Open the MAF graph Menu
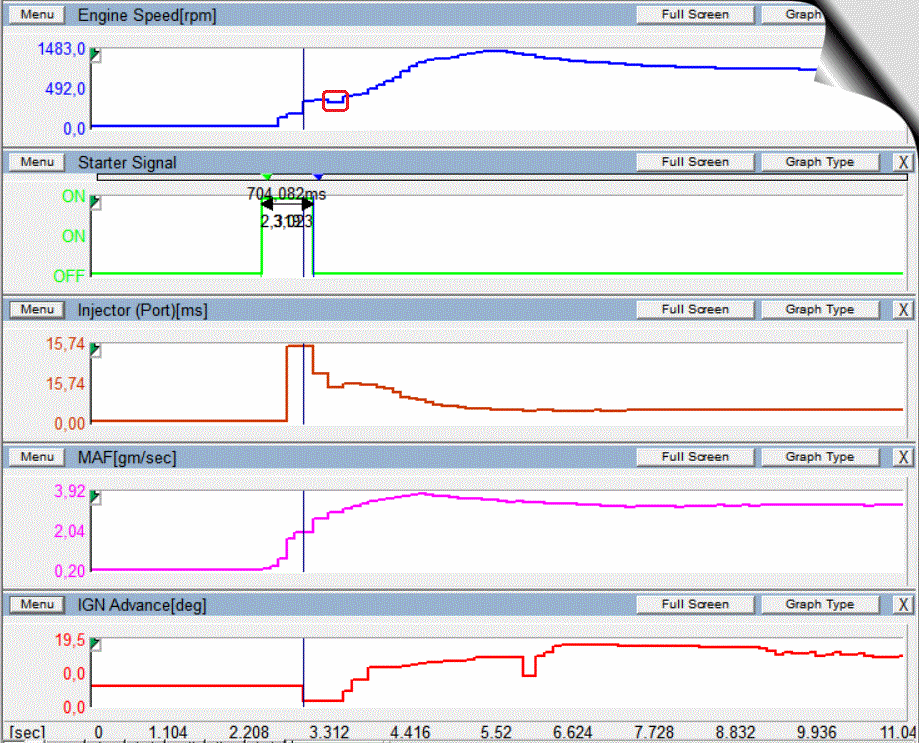 pyautogui.click(x=37, y=457)
